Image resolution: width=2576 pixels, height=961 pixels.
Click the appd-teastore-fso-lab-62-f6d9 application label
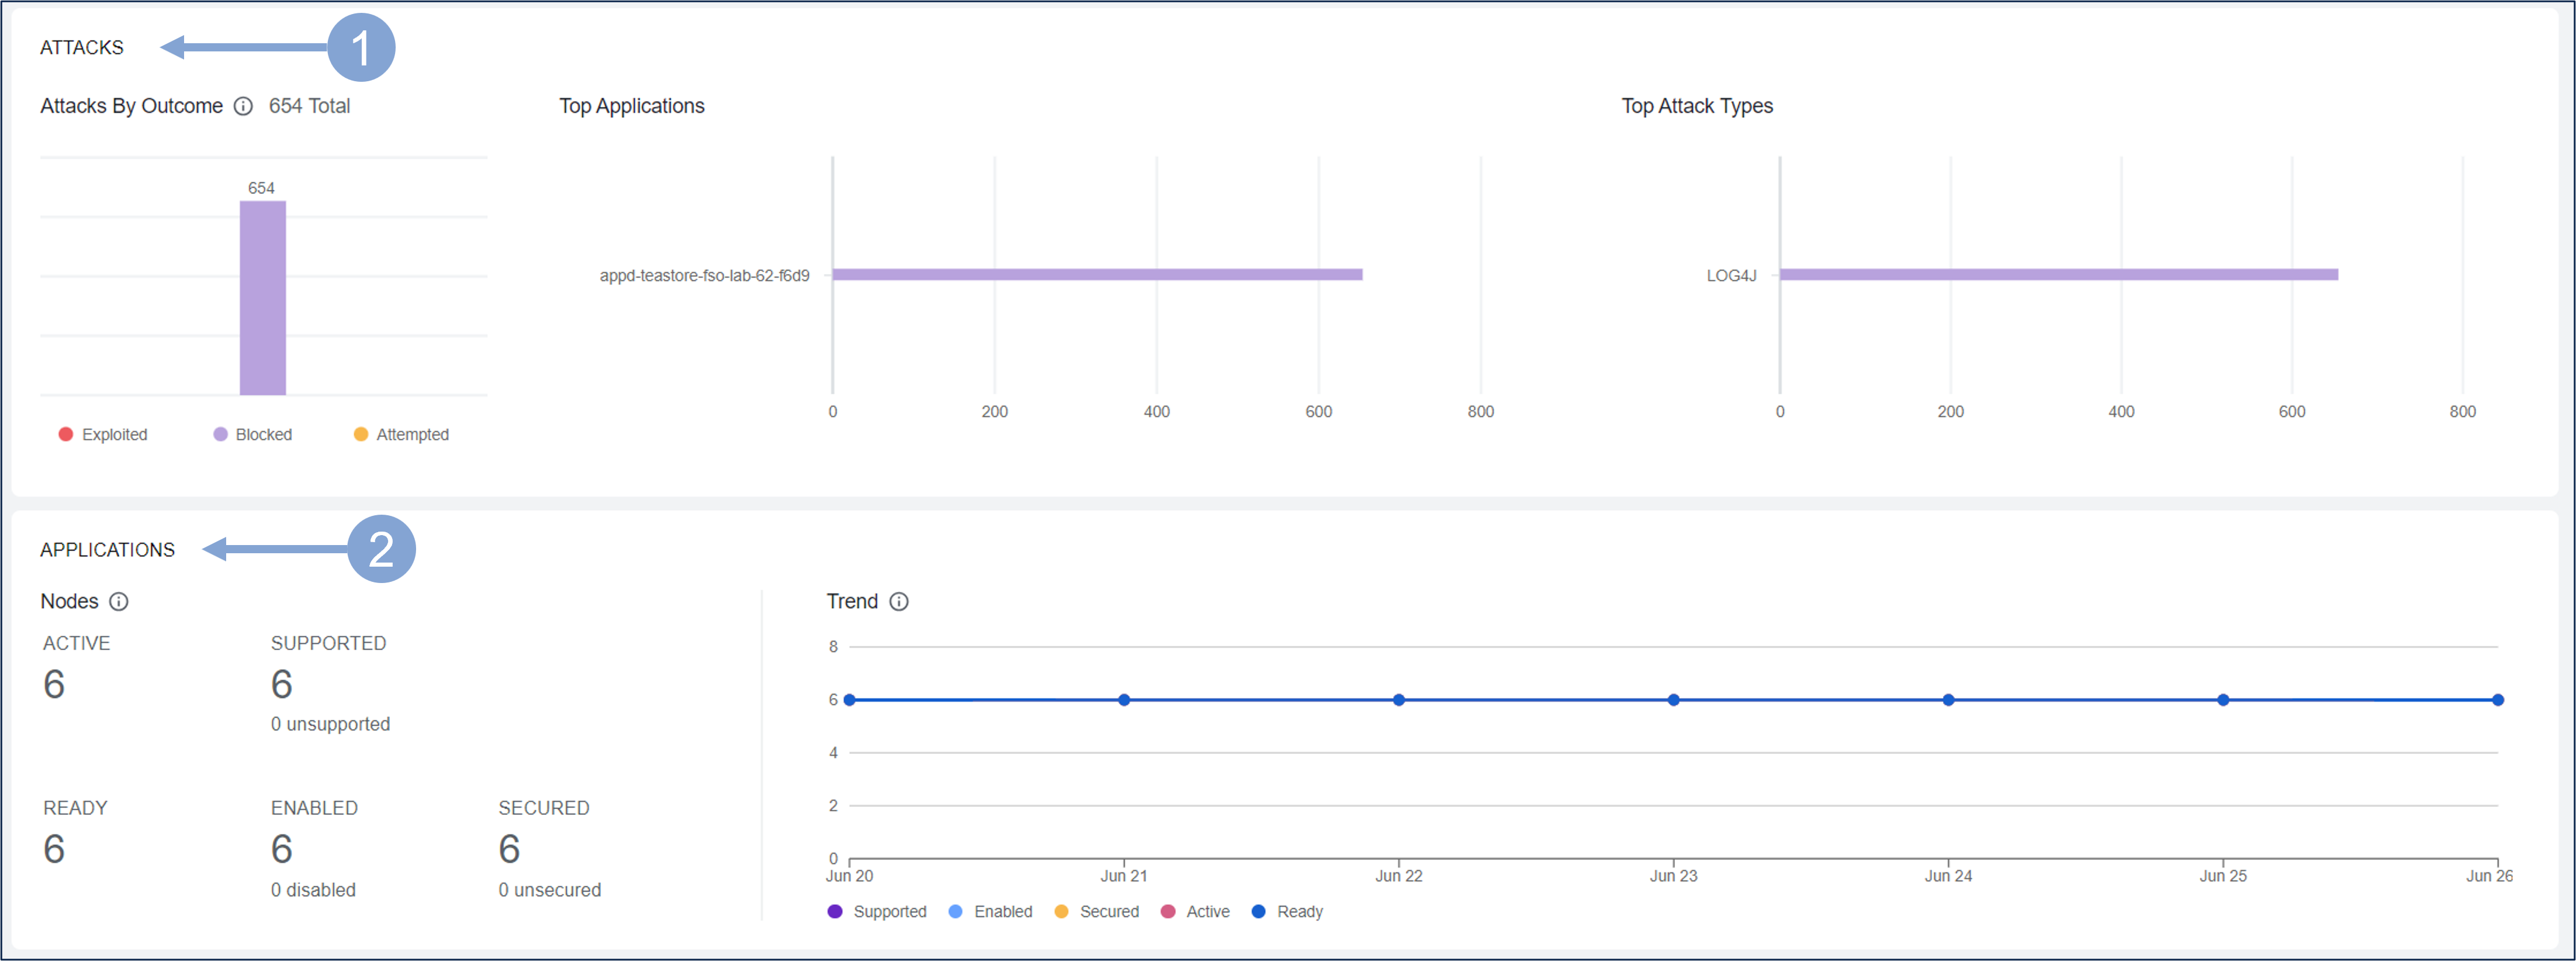point(704,275)
